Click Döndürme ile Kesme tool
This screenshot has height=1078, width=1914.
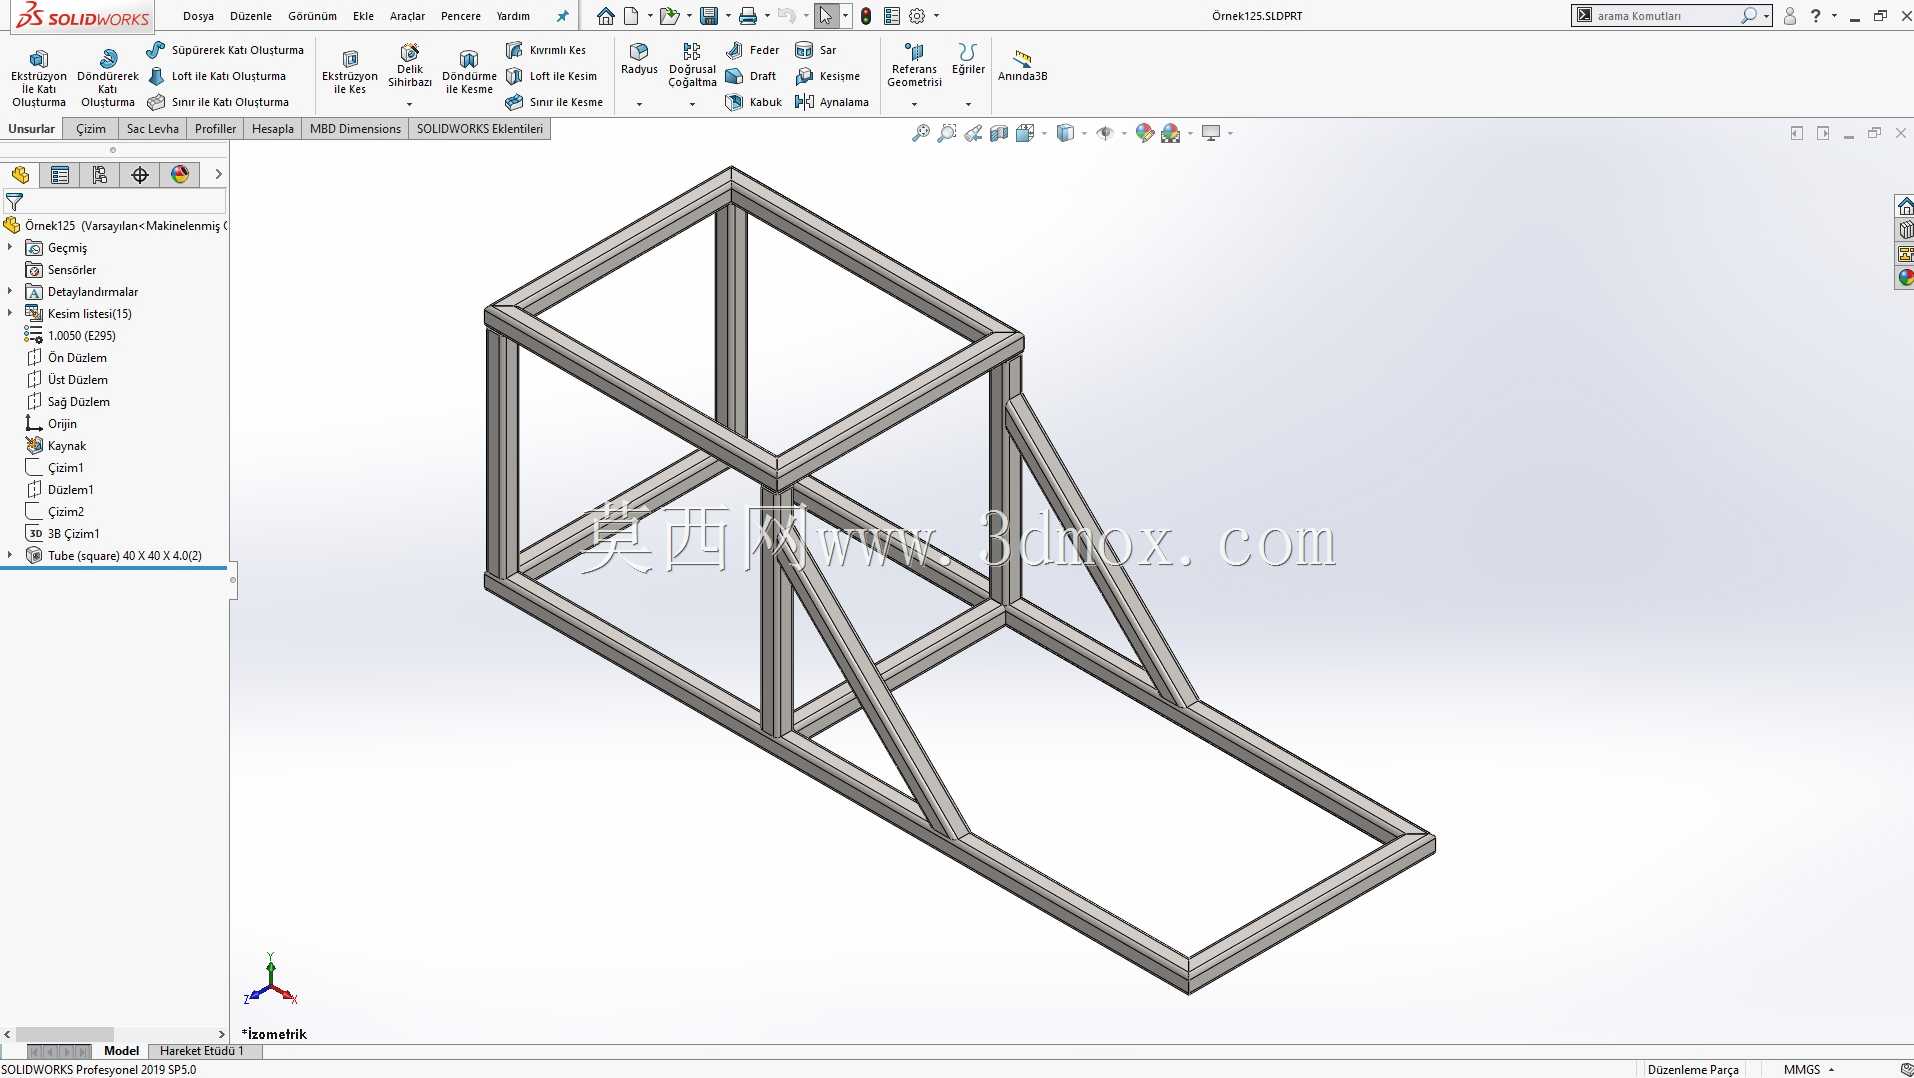(469, 72)
